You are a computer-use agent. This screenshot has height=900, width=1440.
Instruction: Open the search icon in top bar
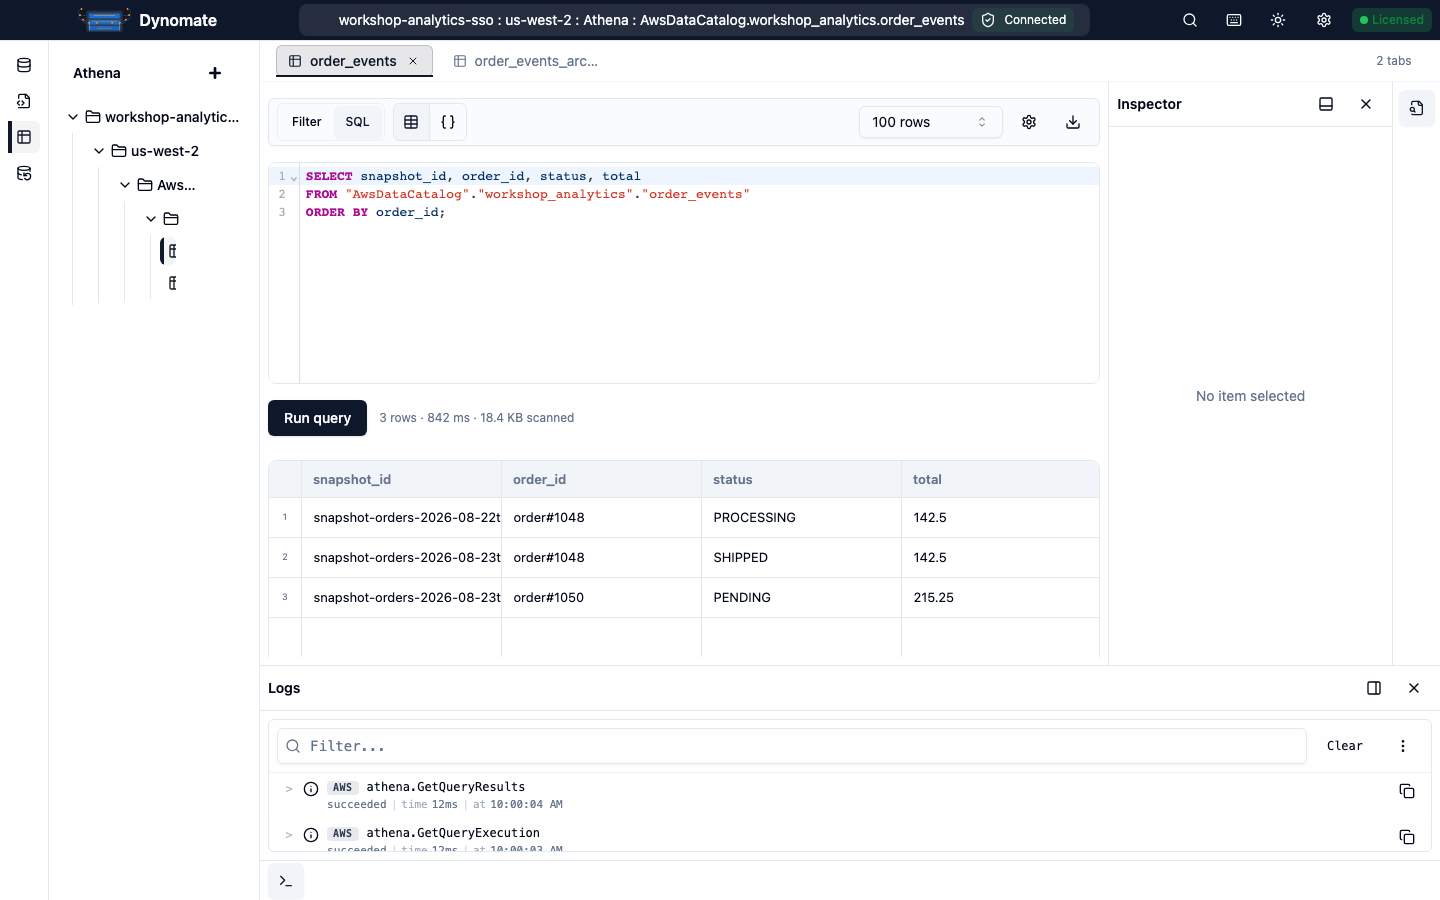1190,20
